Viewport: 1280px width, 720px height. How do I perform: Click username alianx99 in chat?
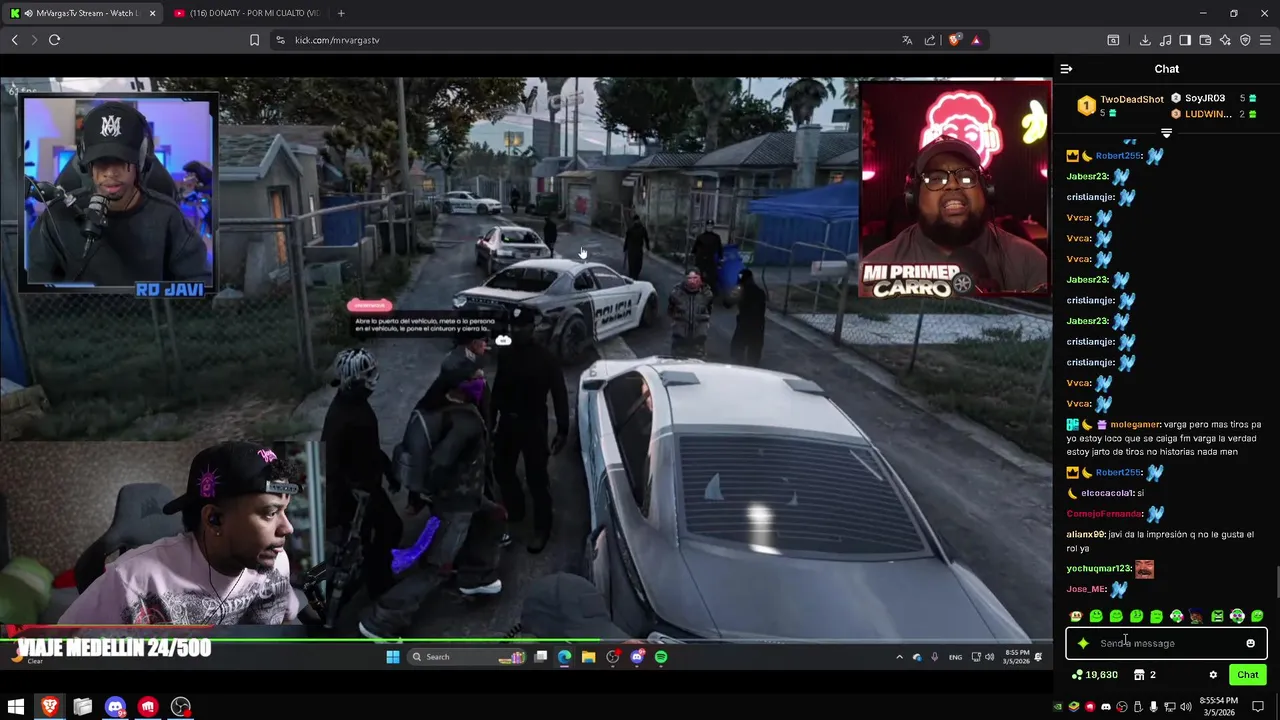(x=1085, y=535)
